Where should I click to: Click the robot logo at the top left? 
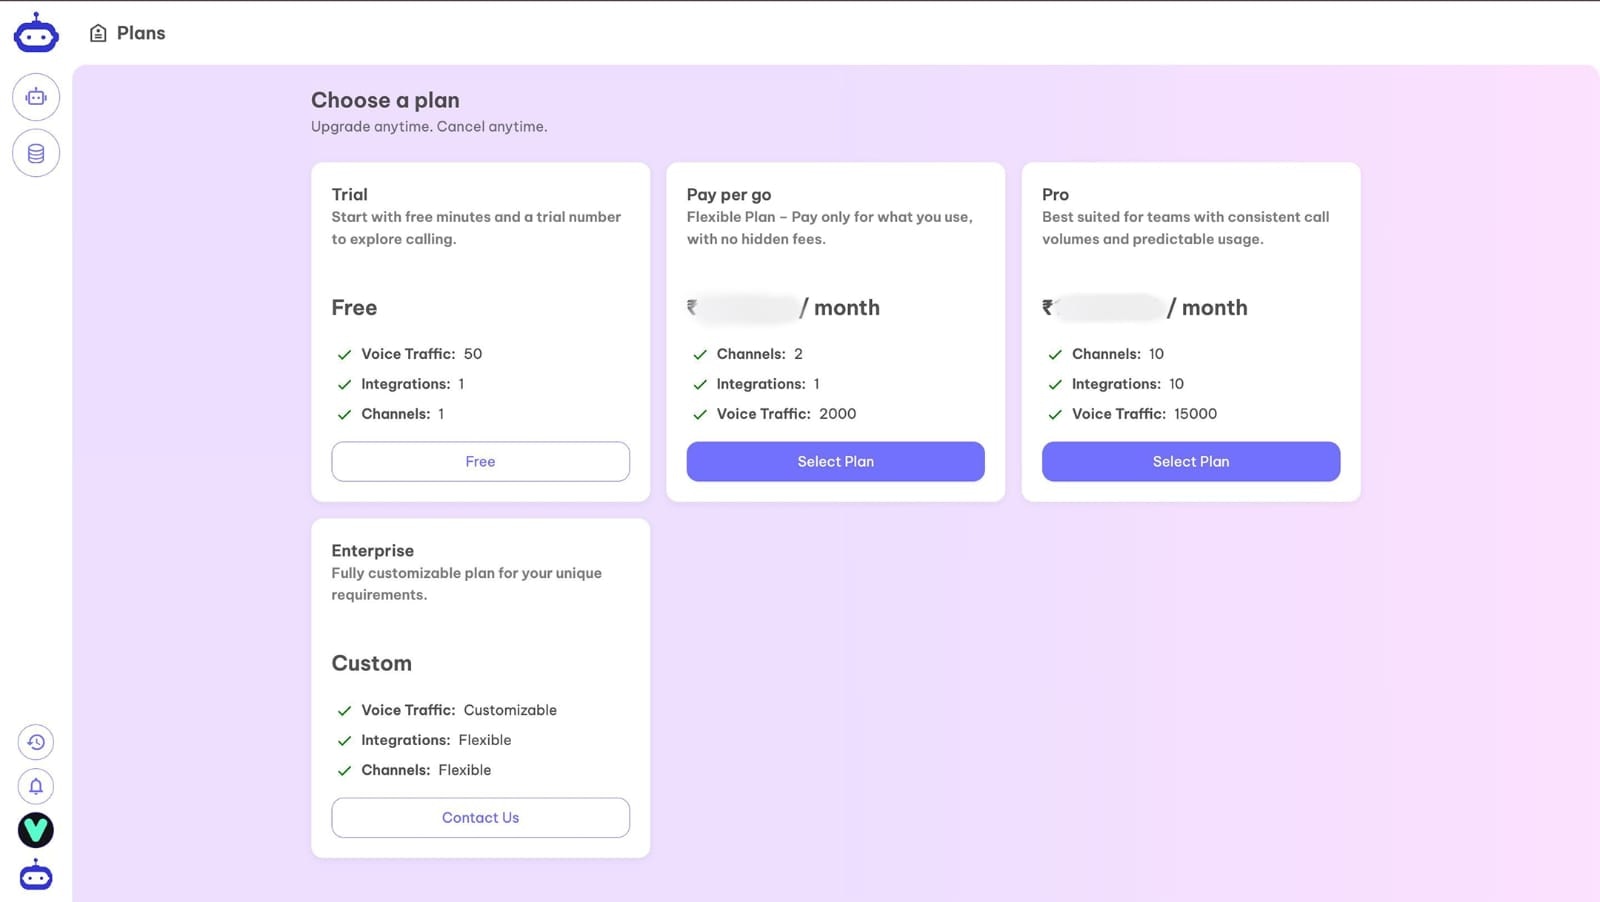(x=36, y=32)
